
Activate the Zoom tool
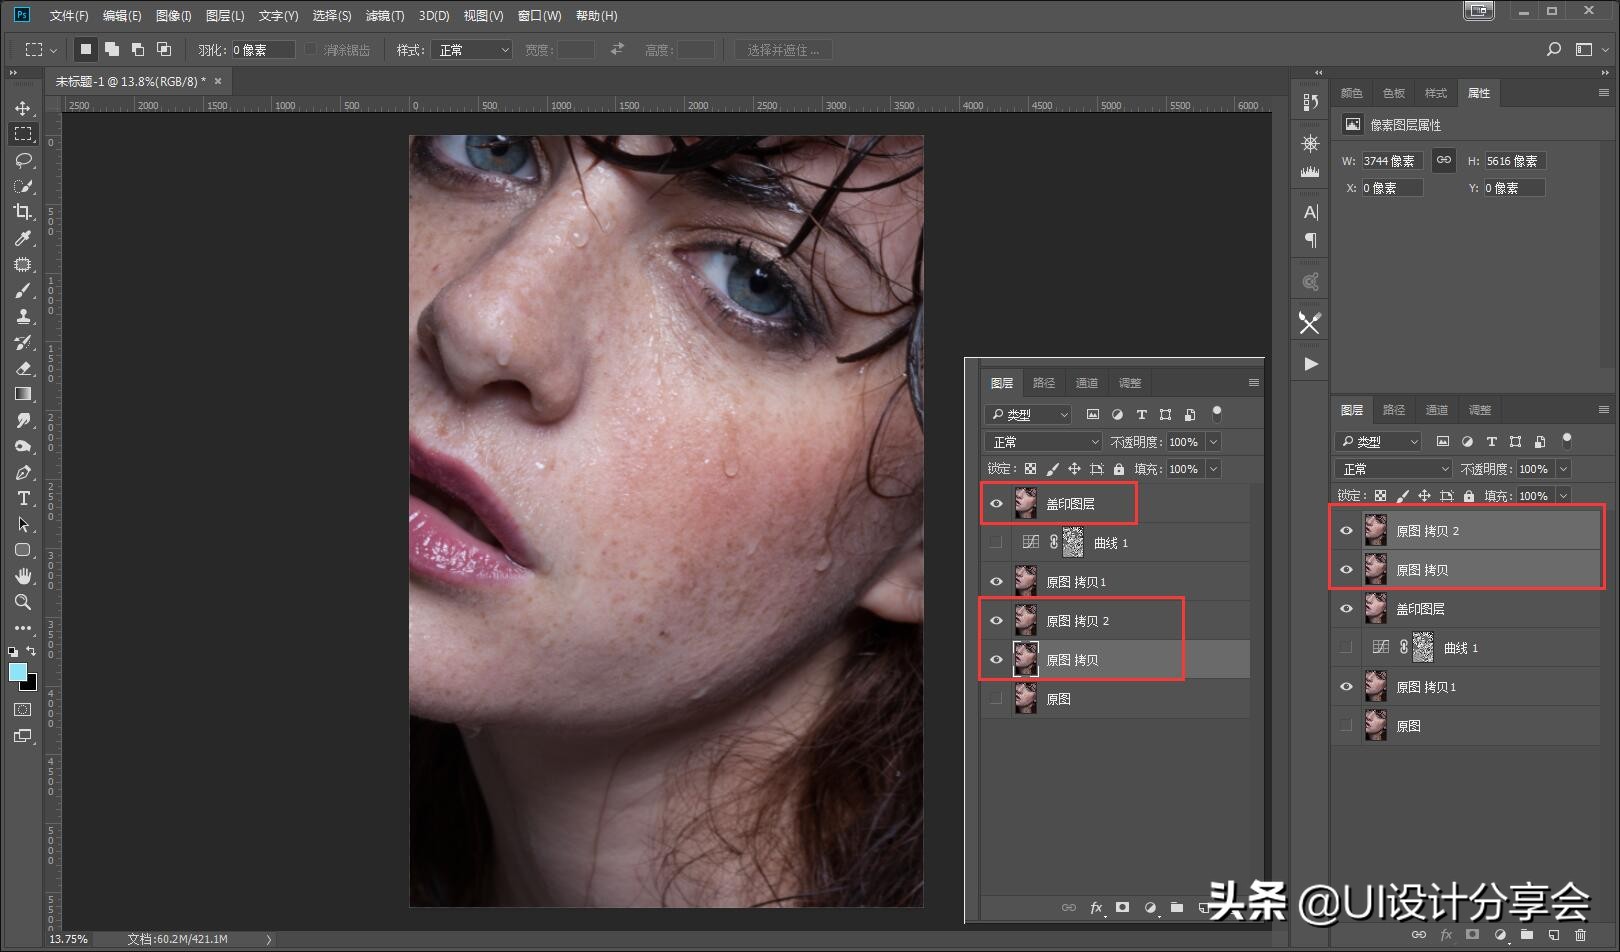(x=22, y=602)
